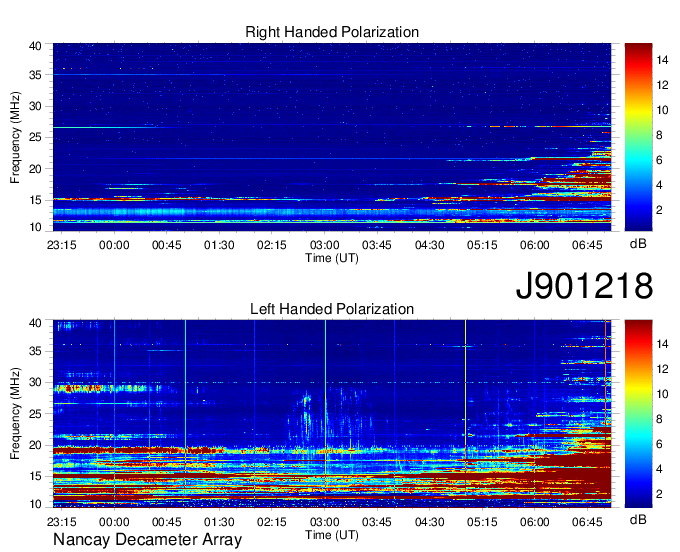Click the "03:45" time tick of the Left Handed plot
Viewport: 680px width, 552px height.
tap(377, 522)
